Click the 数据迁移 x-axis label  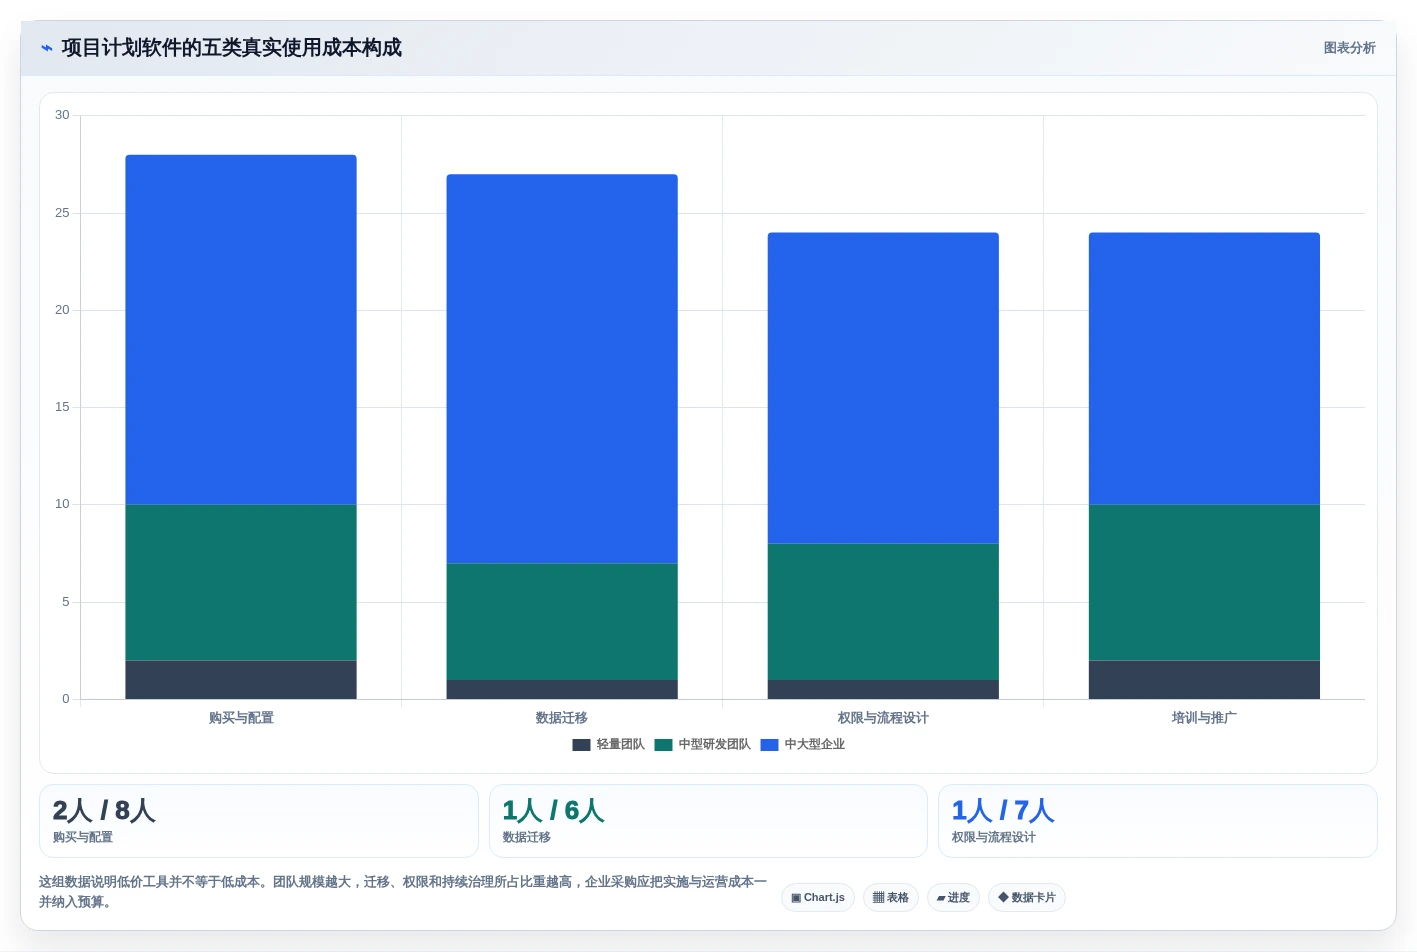coord(562,718)
